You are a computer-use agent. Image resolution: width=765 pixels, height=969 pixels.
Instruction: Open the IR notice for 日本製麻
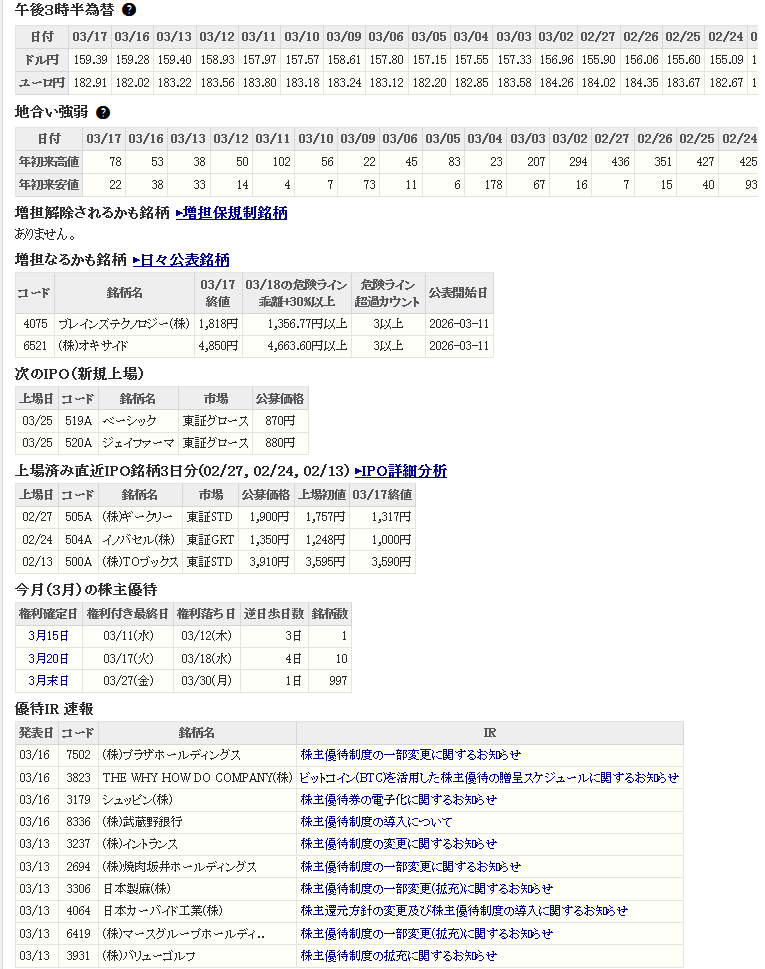(x=426, y=888)
